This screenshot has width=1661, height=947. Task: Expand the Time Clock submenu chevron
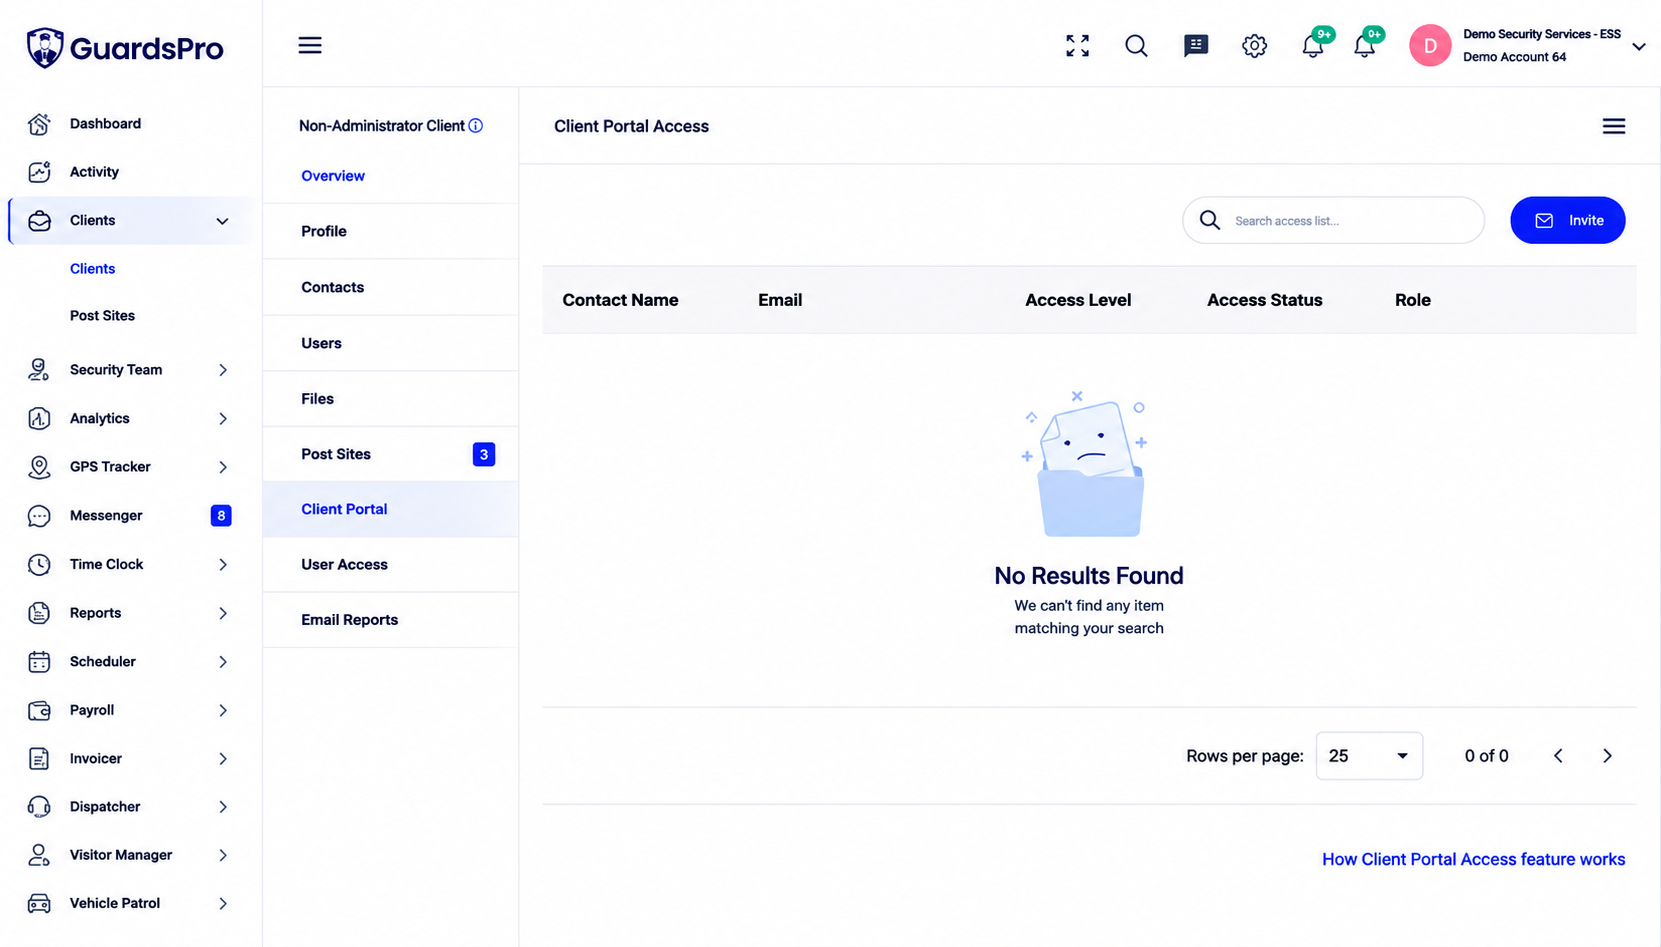click(223, 565)
